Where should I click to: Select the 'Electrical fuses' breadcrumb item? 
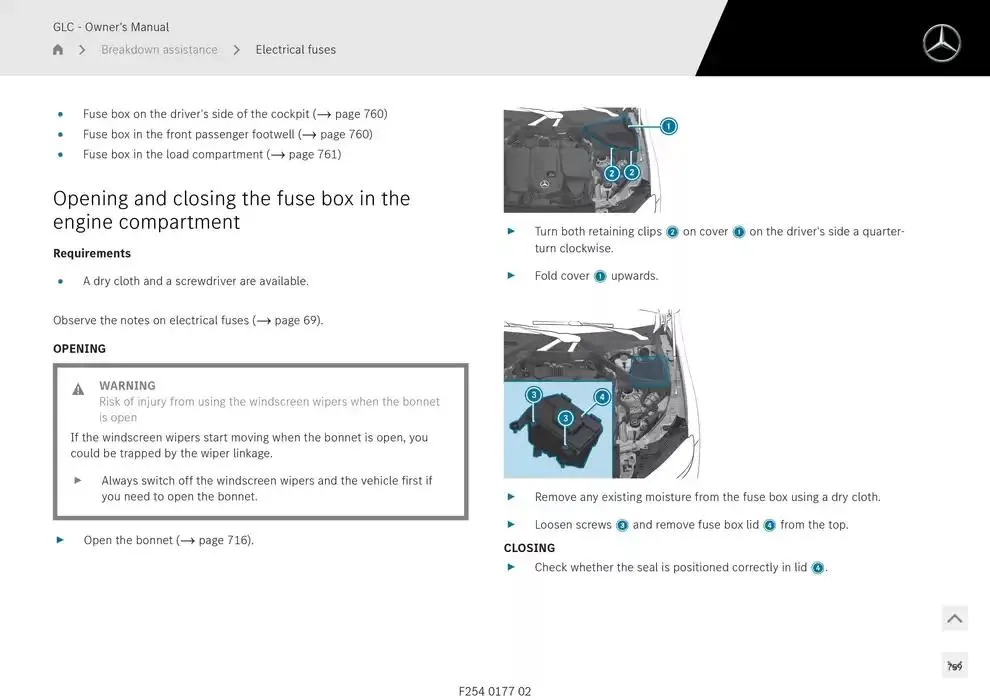pos(295,50)
